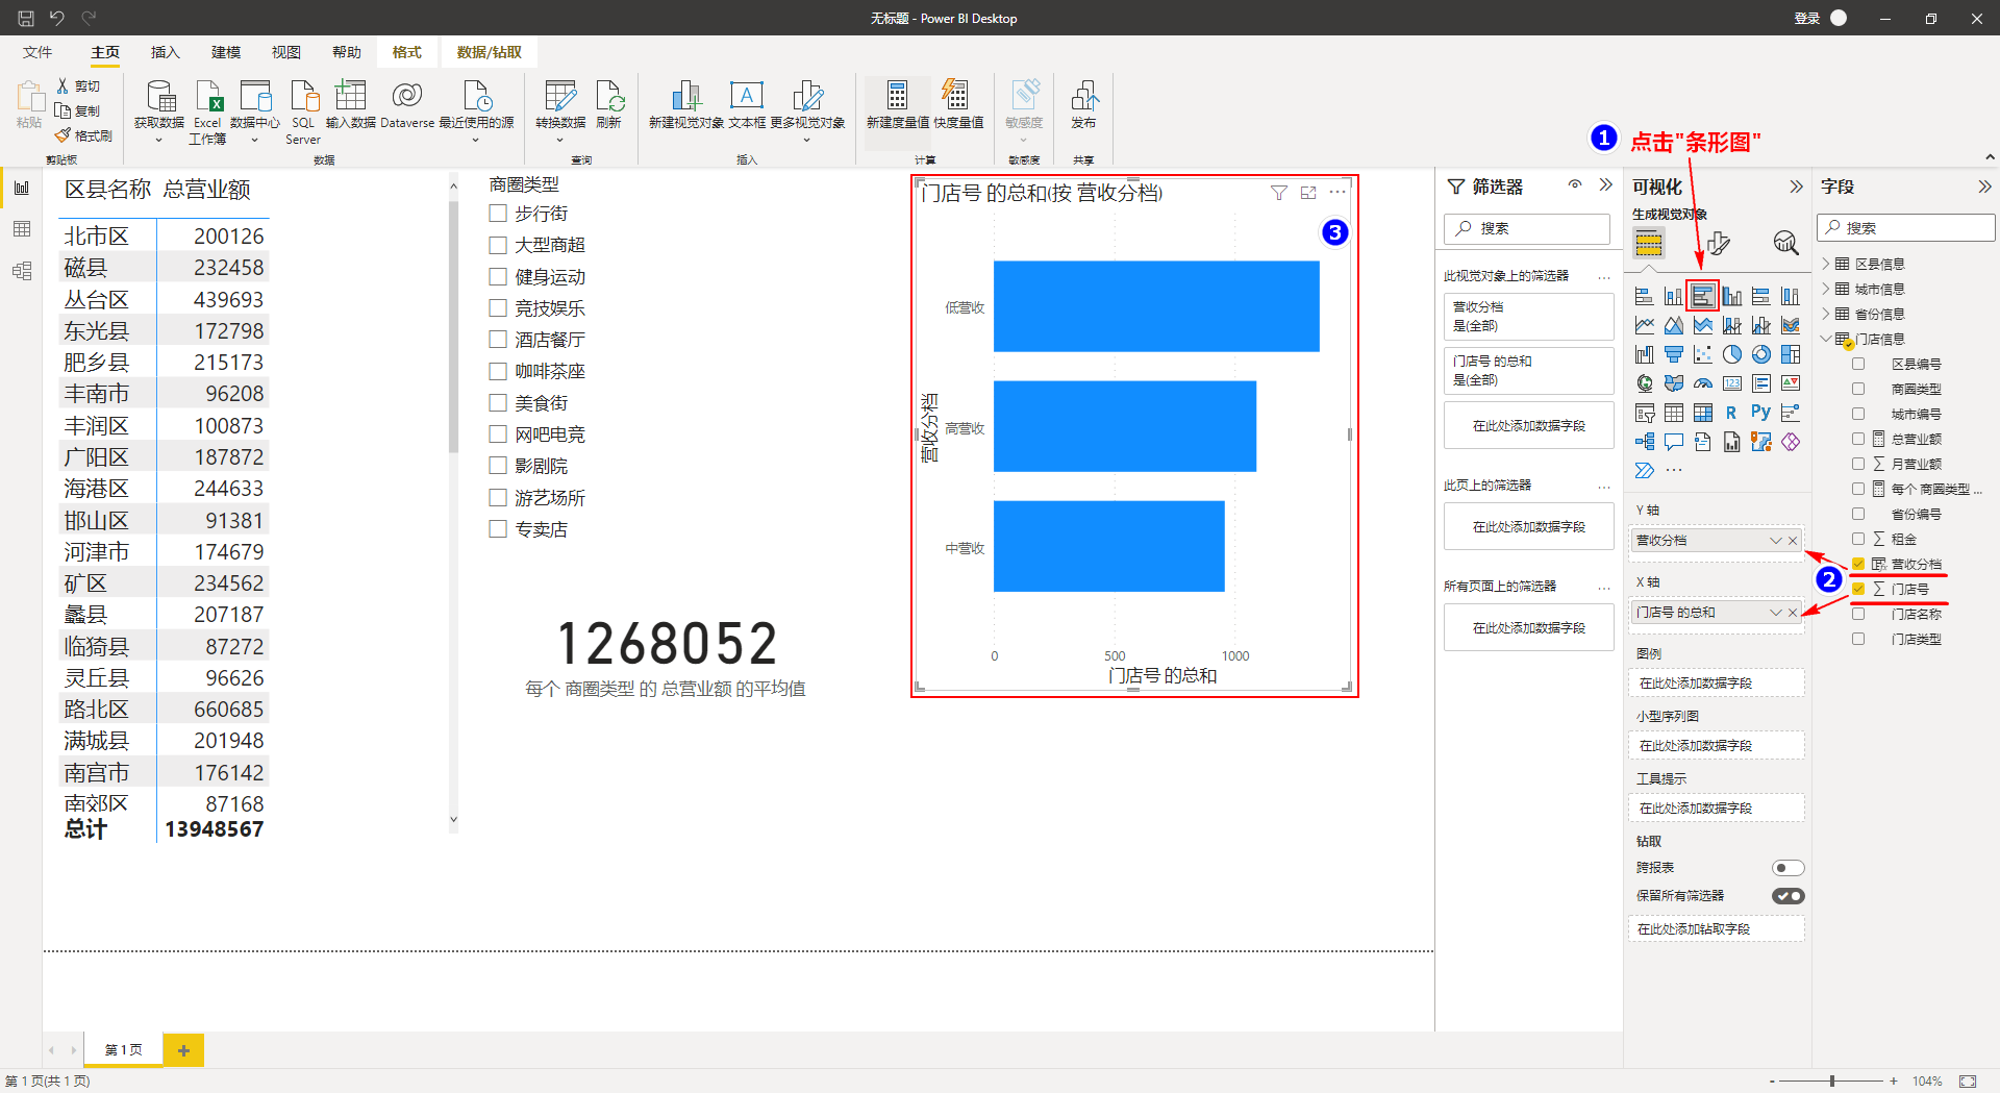This screenshot has width=2000, height=1093.
Task: Expand the 区县信息 table
Action: tap(1826, 264)
